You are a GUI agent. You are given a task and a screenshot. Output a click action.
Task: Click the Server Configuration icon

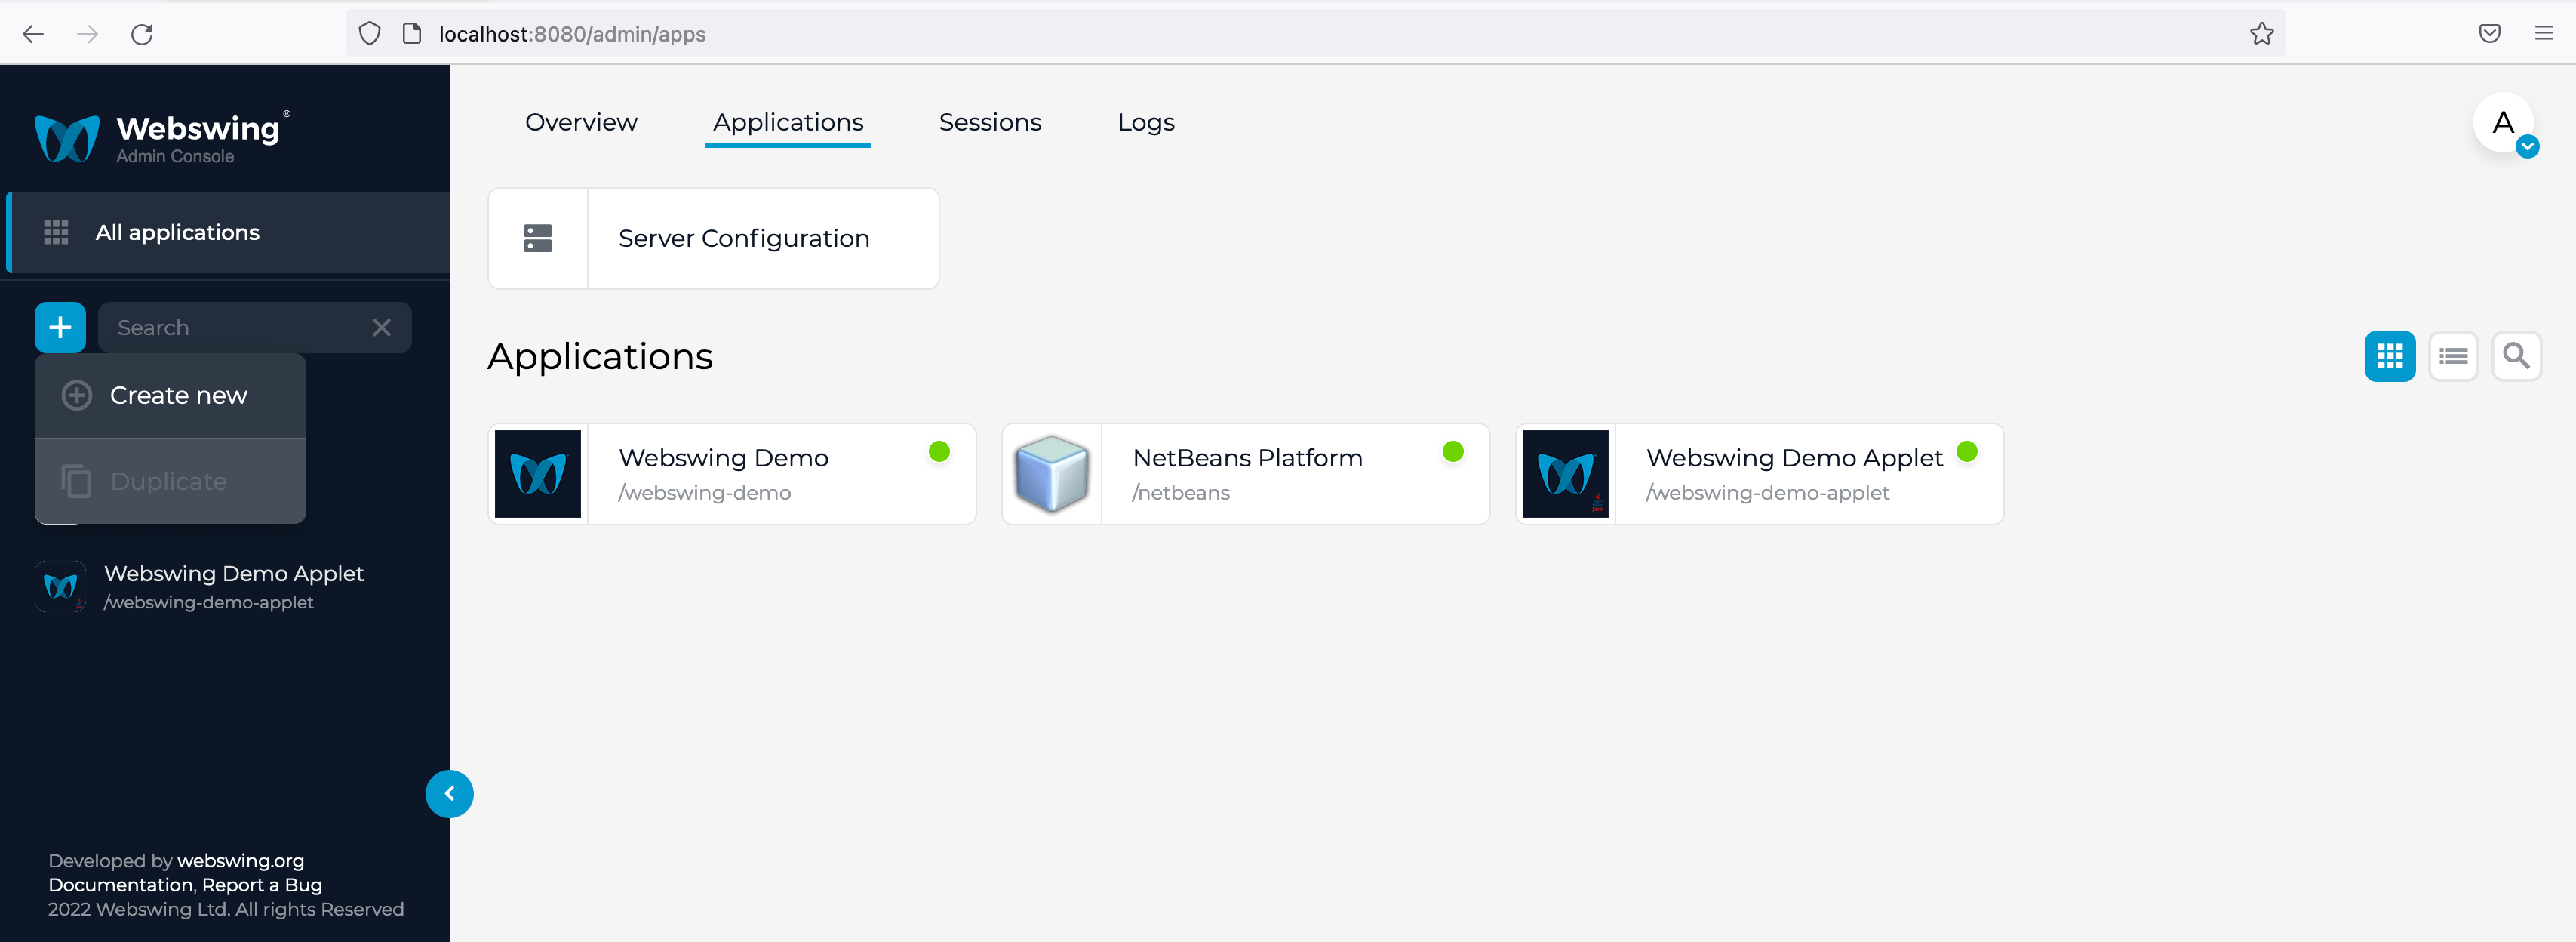[x=536, y=239]
